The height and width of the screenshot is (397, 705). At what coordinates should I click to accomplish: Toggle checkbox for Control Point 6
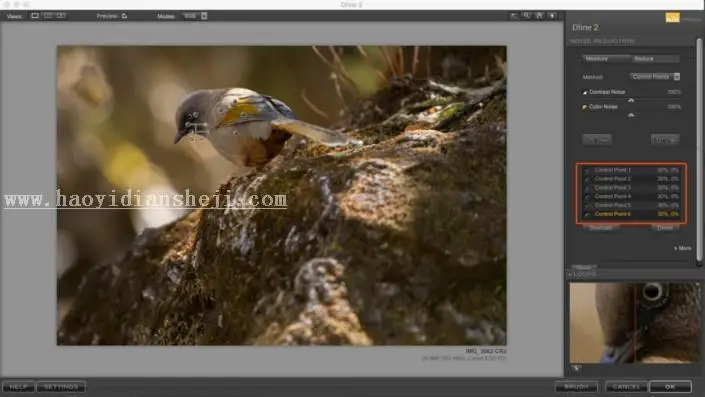(x=587, y=214)
